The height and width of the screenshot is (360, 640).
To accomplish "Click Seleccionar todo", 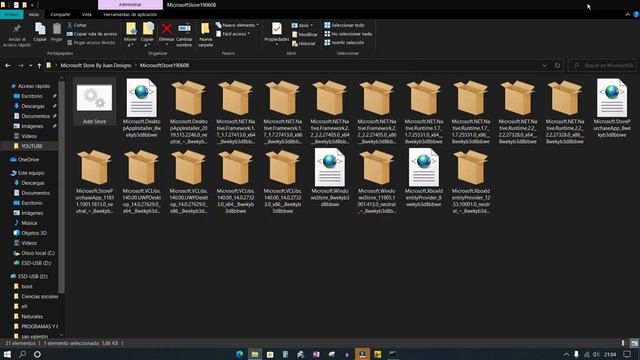I will (344, 25).
